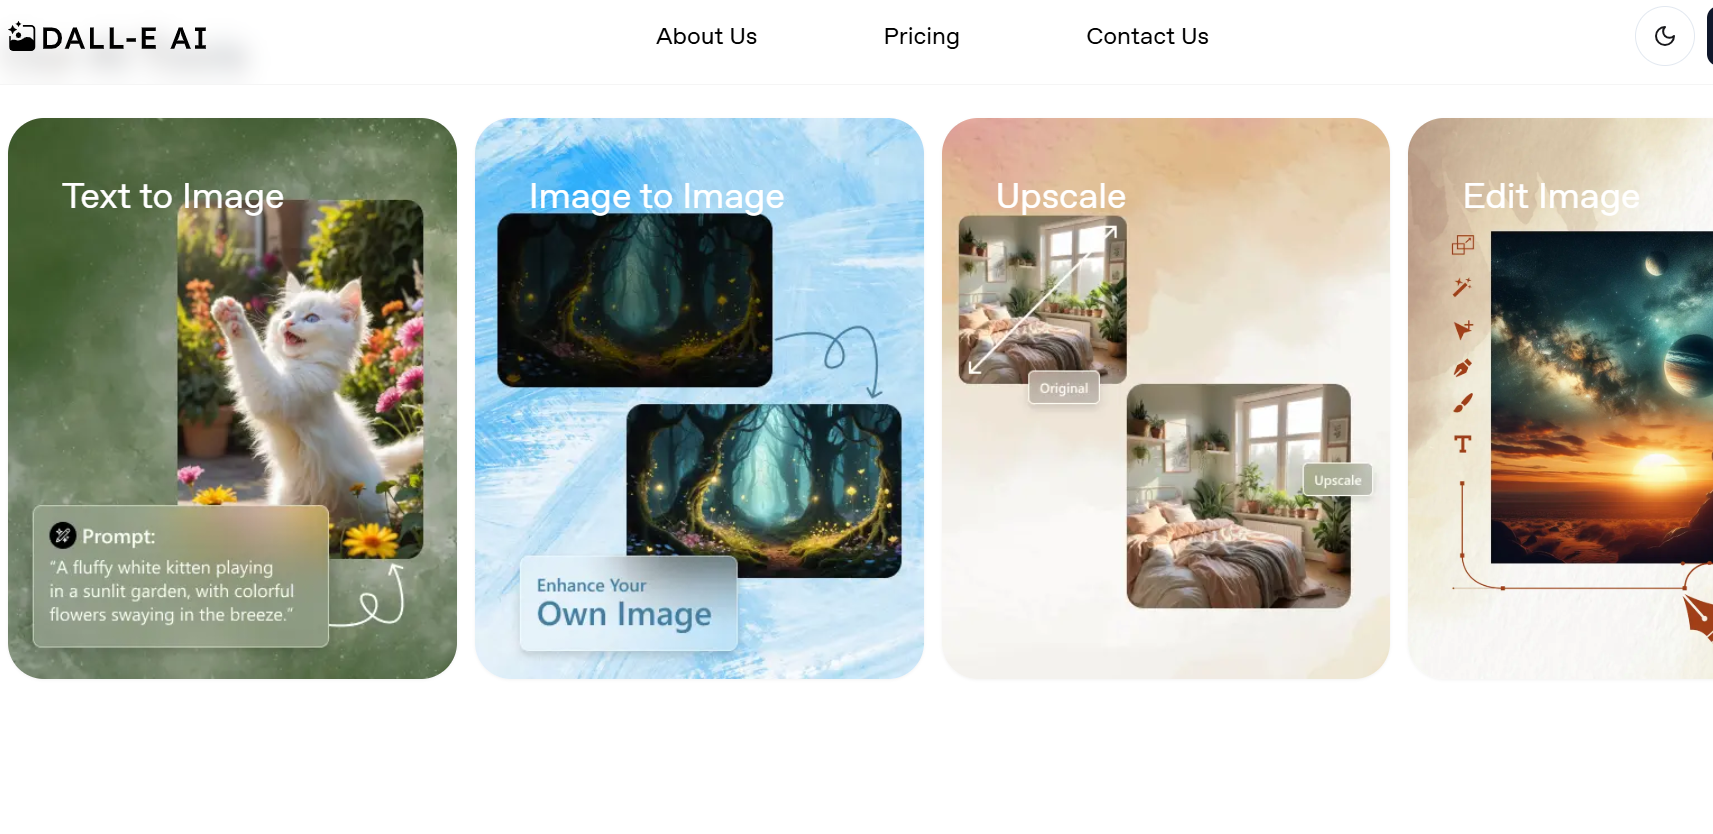The height and width of the screenshot is (834, 1713).
Task: Go to the Pricing page
Action: (921, 36)
